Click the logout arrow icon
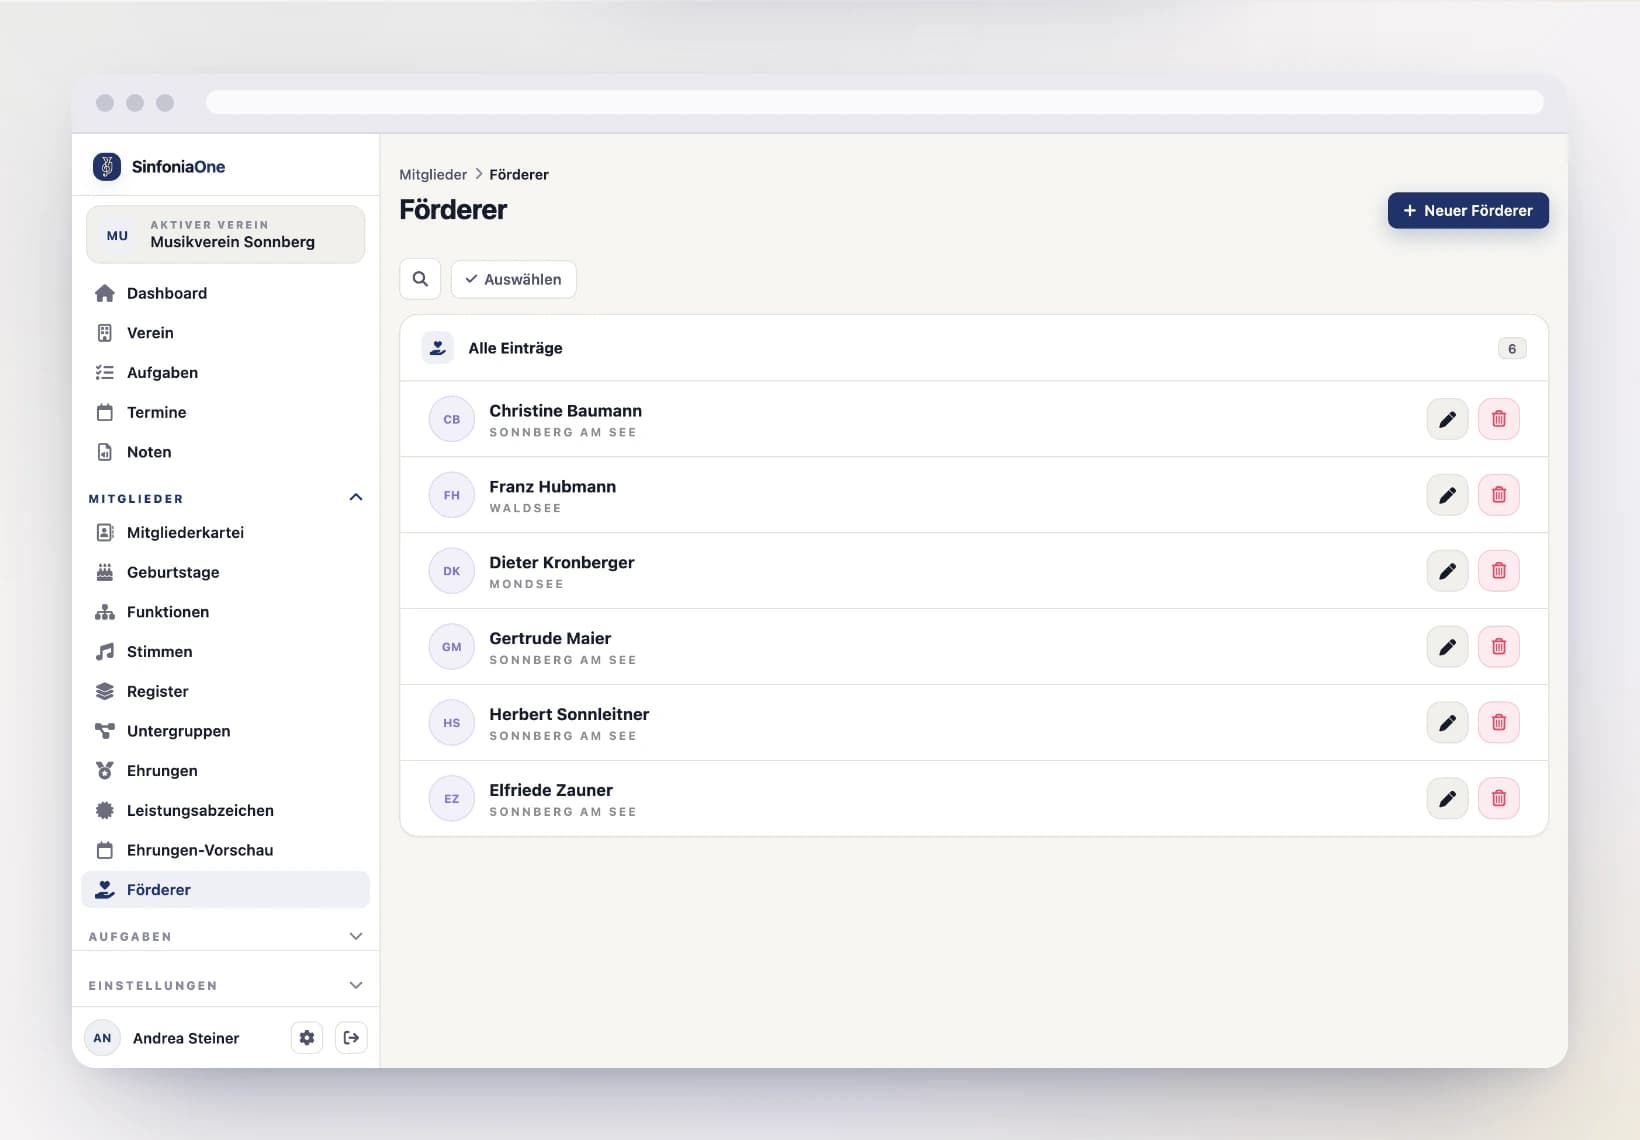The height and width of the screenshot is (1140, 1640). pyautogui.click(x=351, y=1038)
